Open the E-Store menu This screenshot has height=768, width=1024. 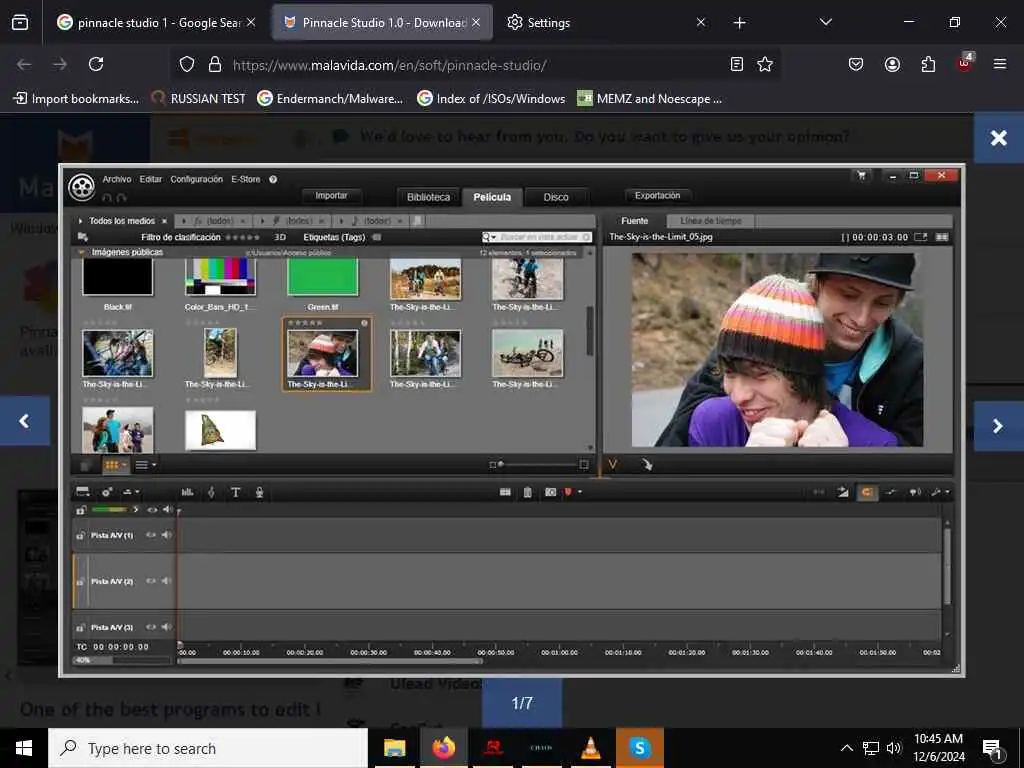(246, 179)
